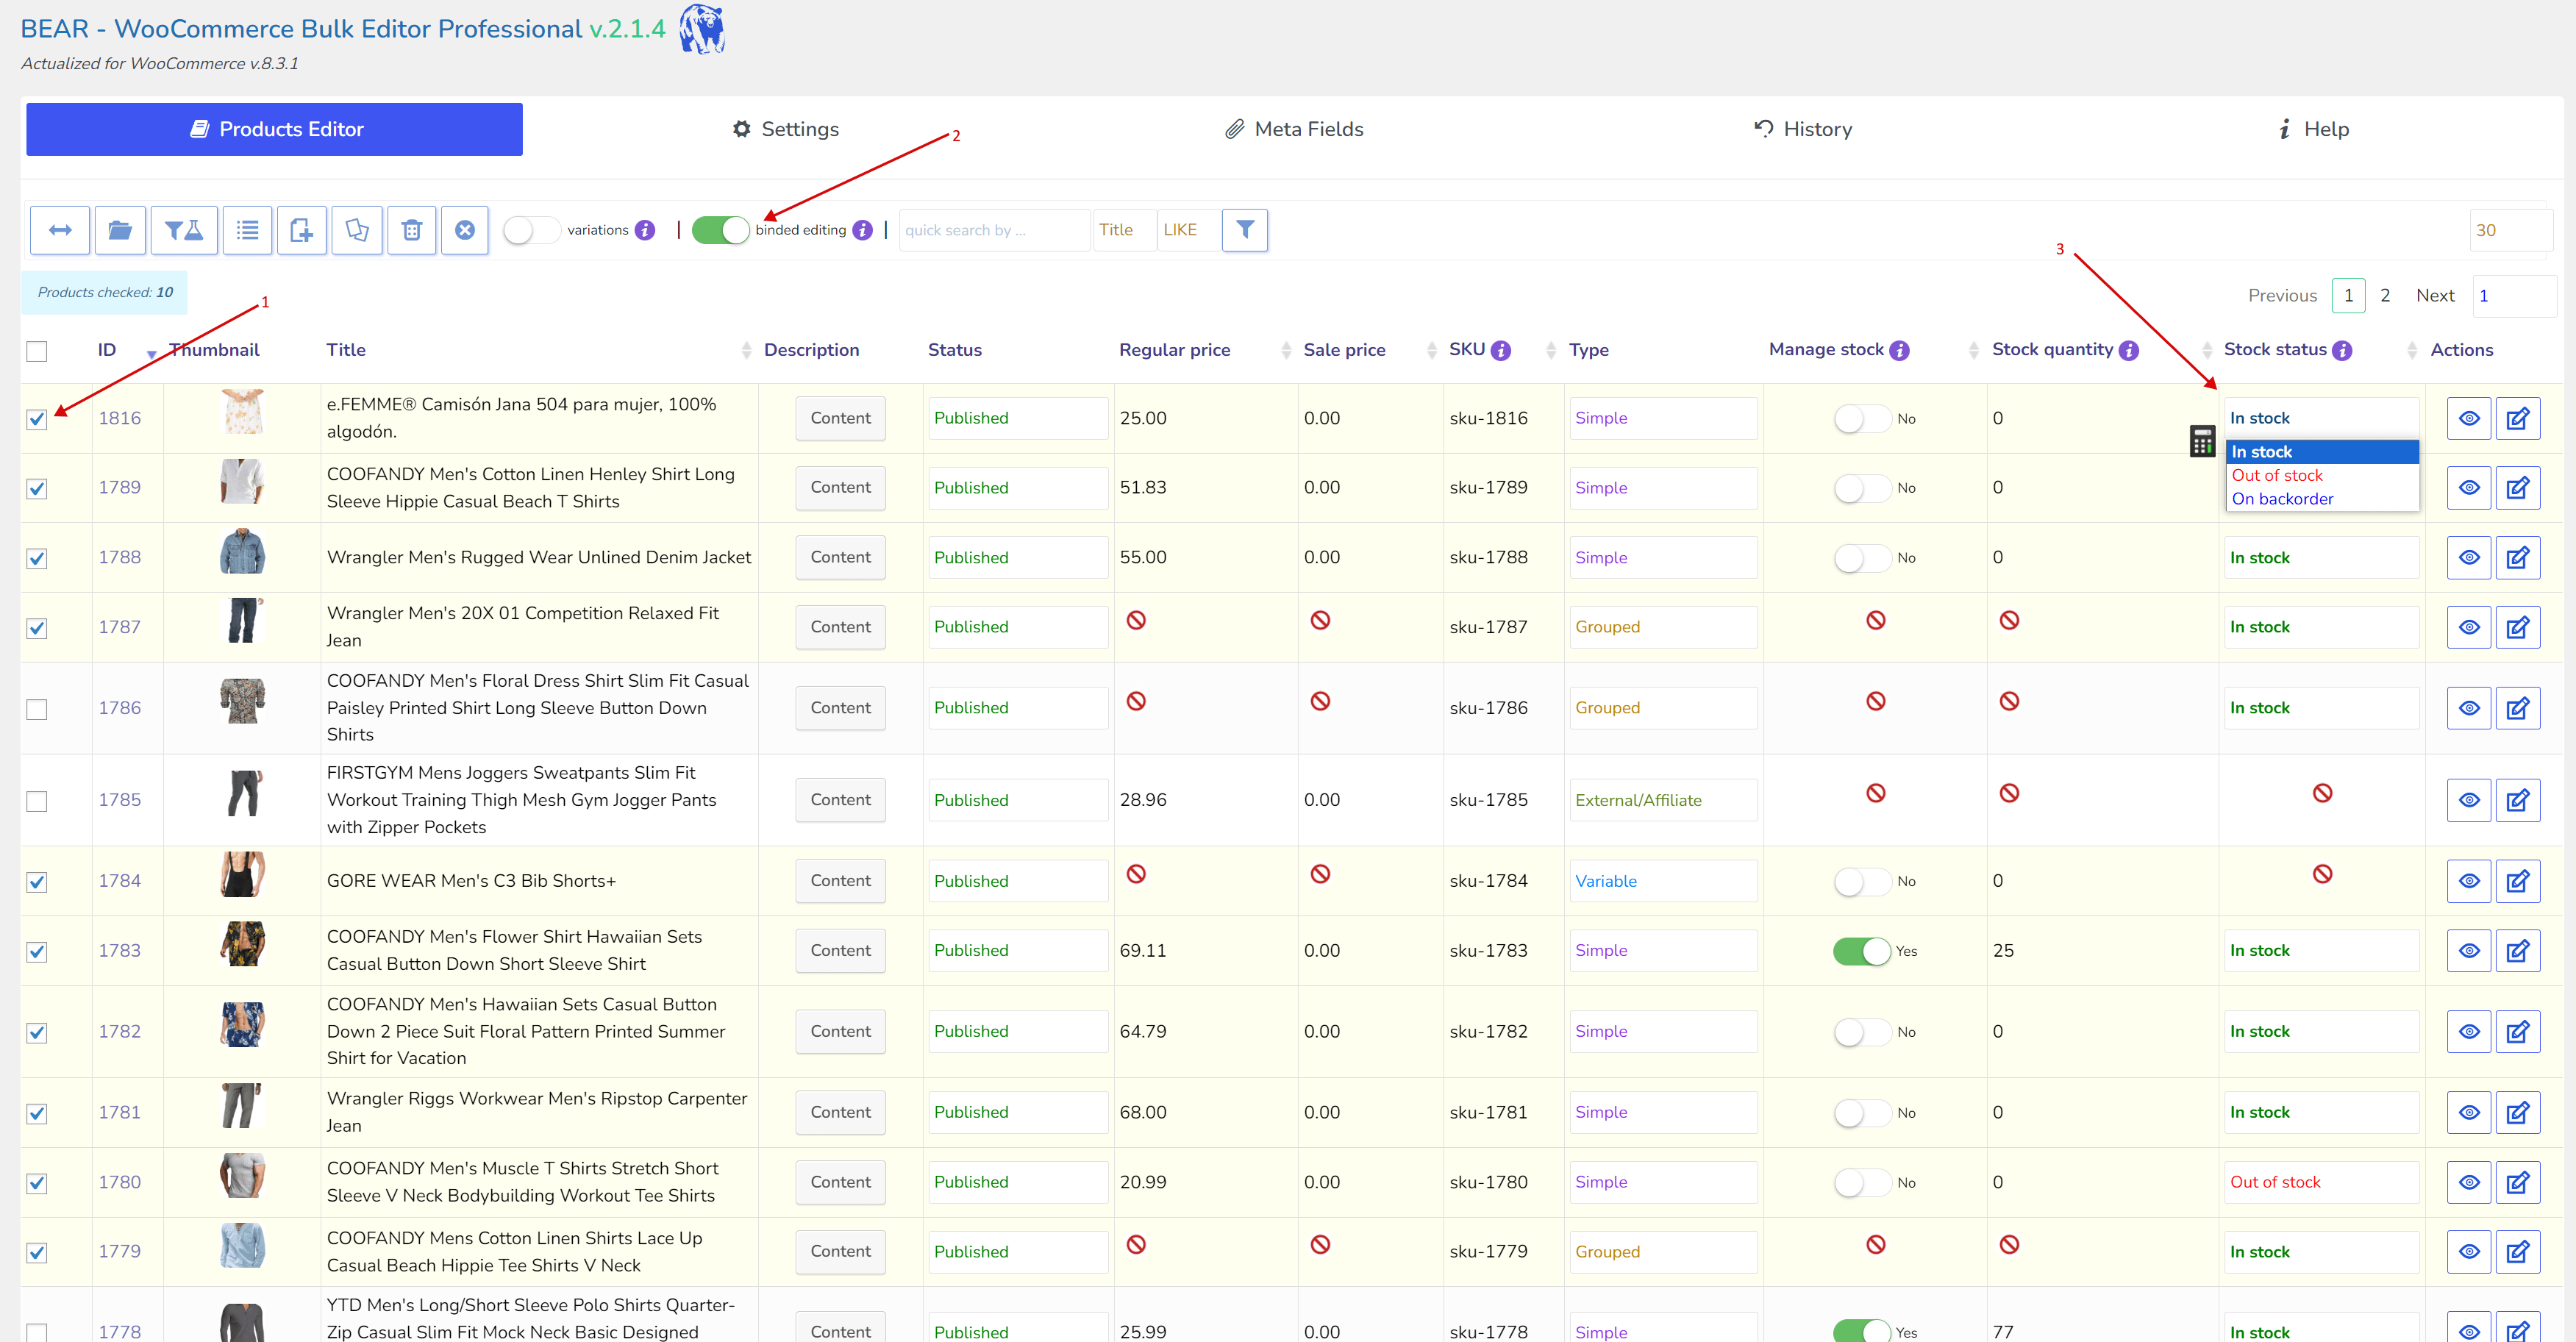Viewport: 2576px width, 1342px height.
Task: Click the info icon on Manage stock header
Action: pyautogui.click(x=1900, y=351)
